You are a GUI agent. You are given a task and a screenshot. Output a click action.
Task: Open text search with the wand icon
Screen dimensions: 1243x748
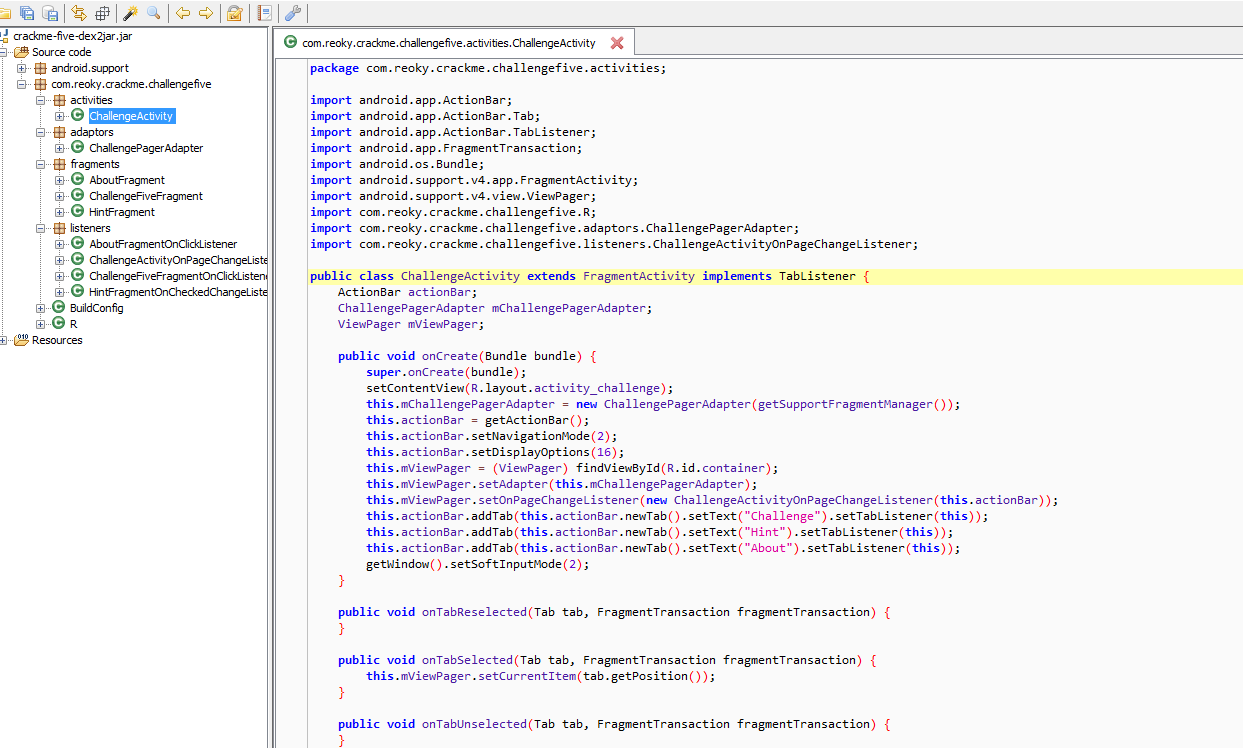tap(130, 13)
